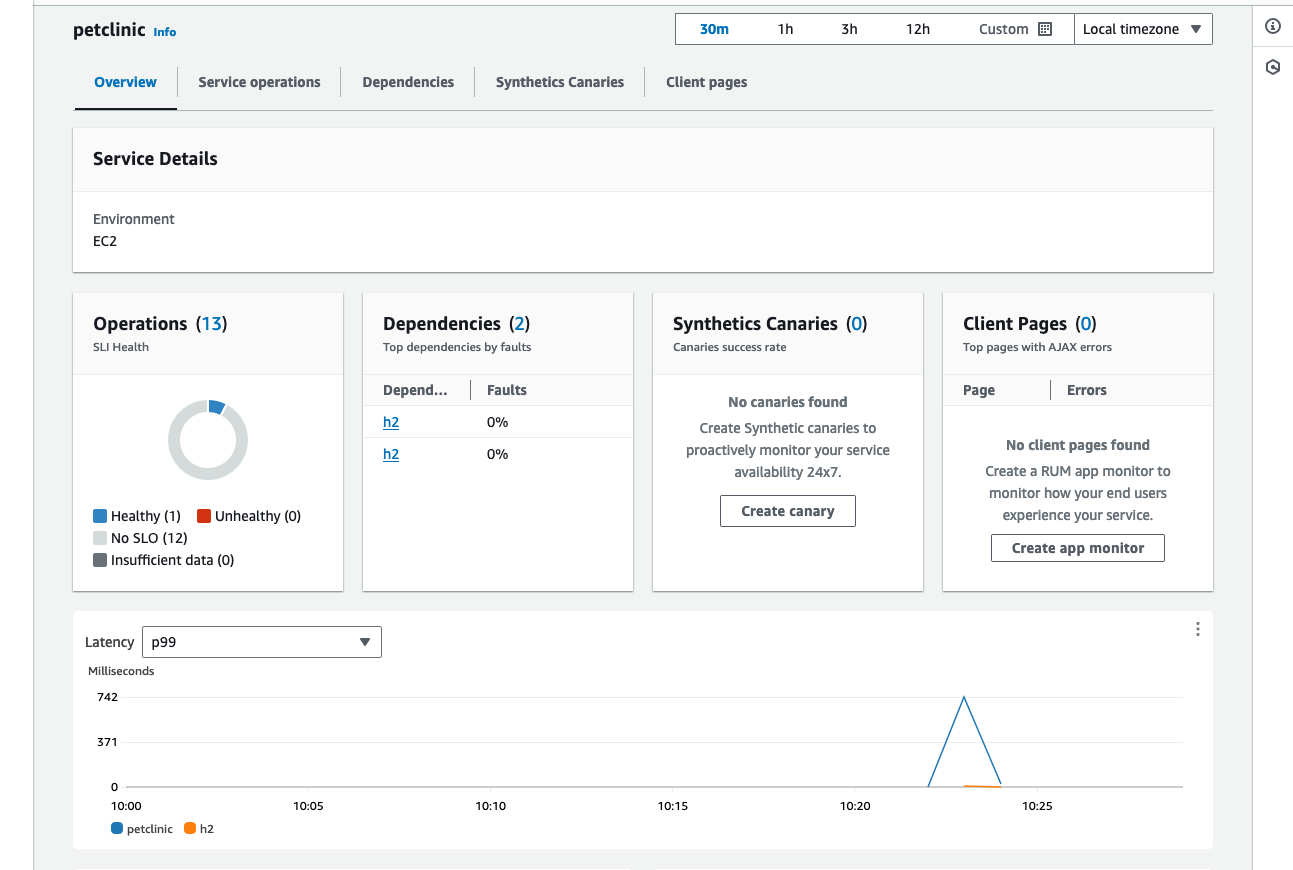
Task: Click the petclinic legend marker below the chart
Action: pos(115,828)
